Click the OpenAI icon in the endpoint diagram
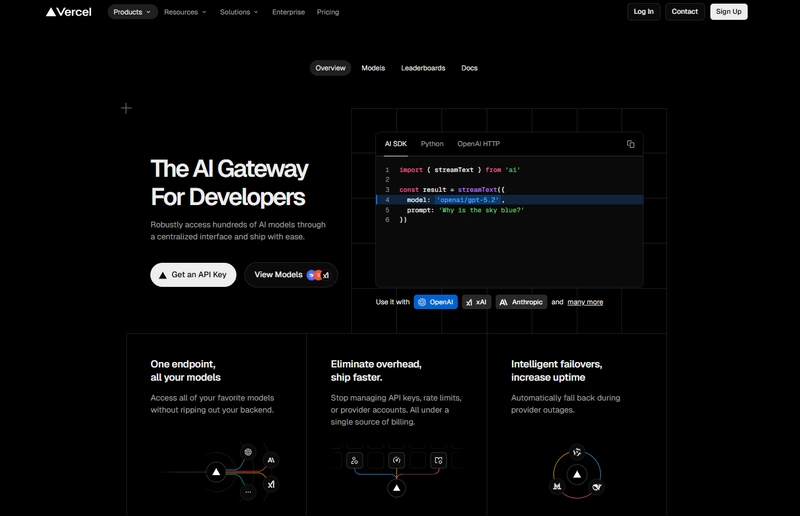800x516 pixels. (x=248, y=452)
